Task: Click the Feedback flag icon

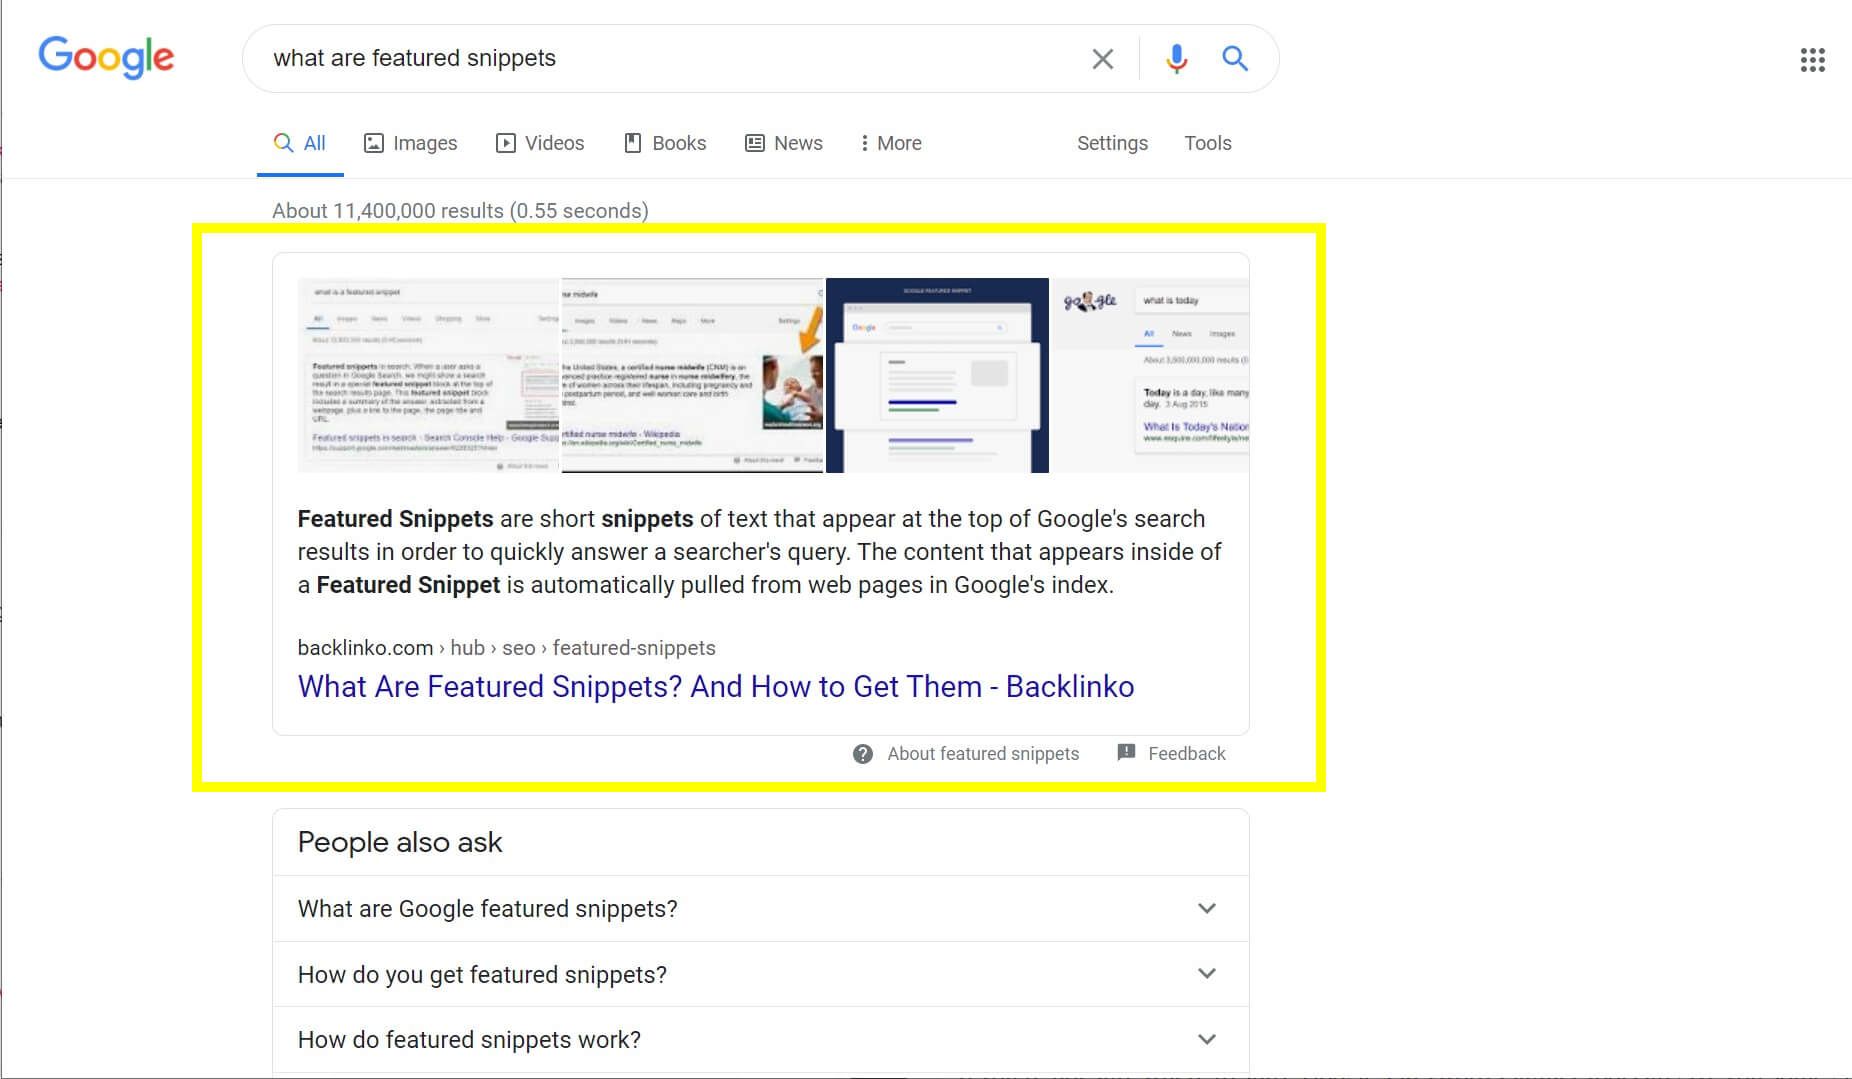Action: pos(1126,753)
